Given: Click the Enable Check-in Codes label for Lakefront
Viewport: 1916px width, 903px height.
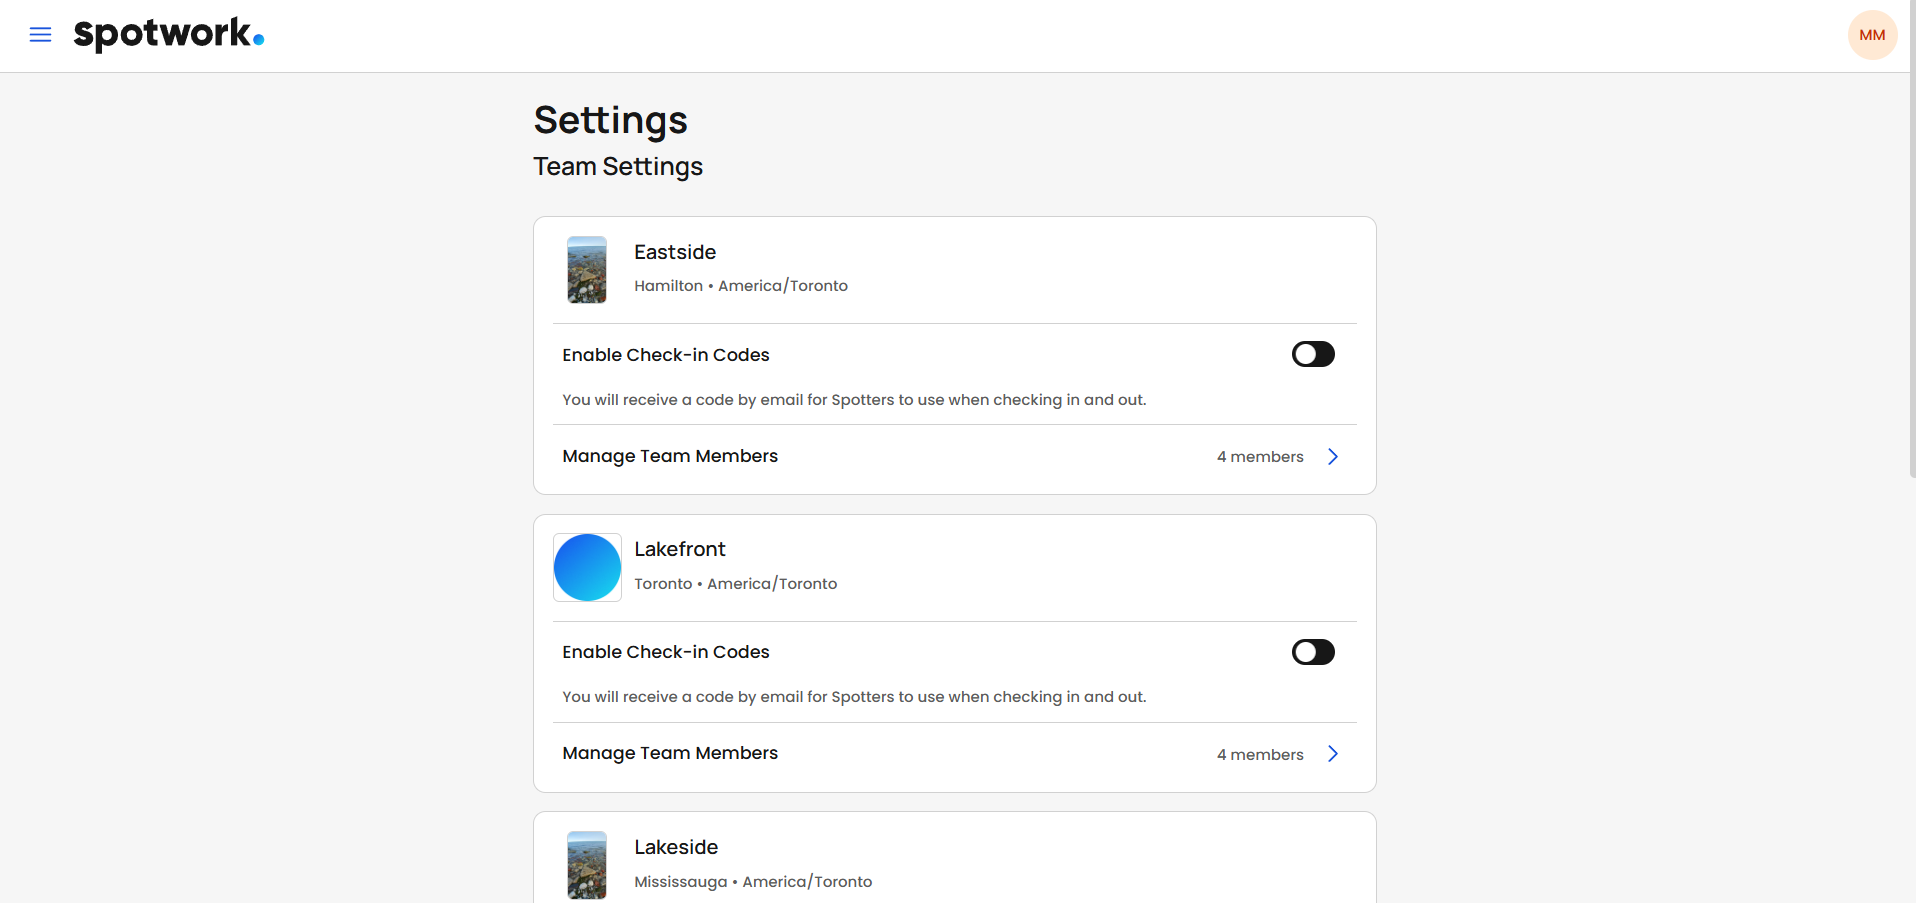Looking at the screenshot, I should pos(666,652).
